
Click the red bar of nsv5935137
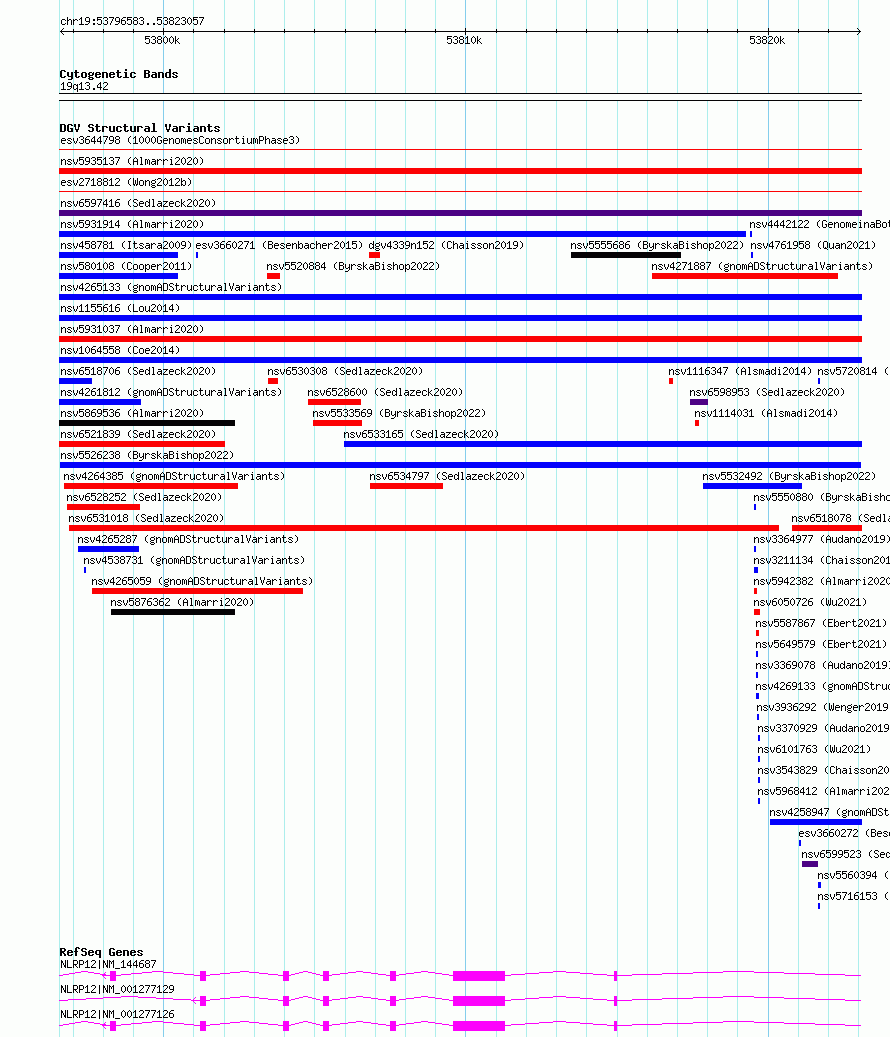point(460,171)
